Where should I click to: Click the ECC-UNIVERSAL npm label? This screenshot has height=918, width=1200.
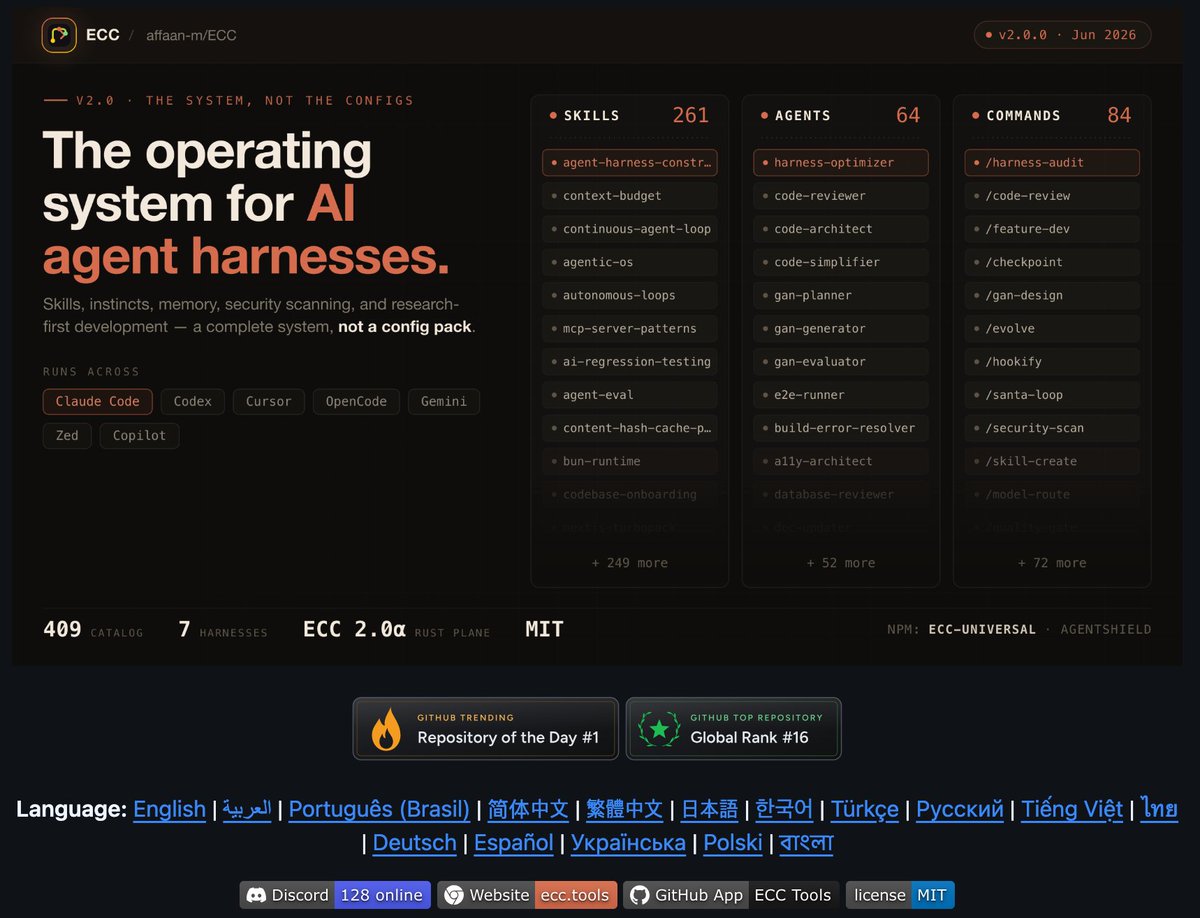(982, 629)
